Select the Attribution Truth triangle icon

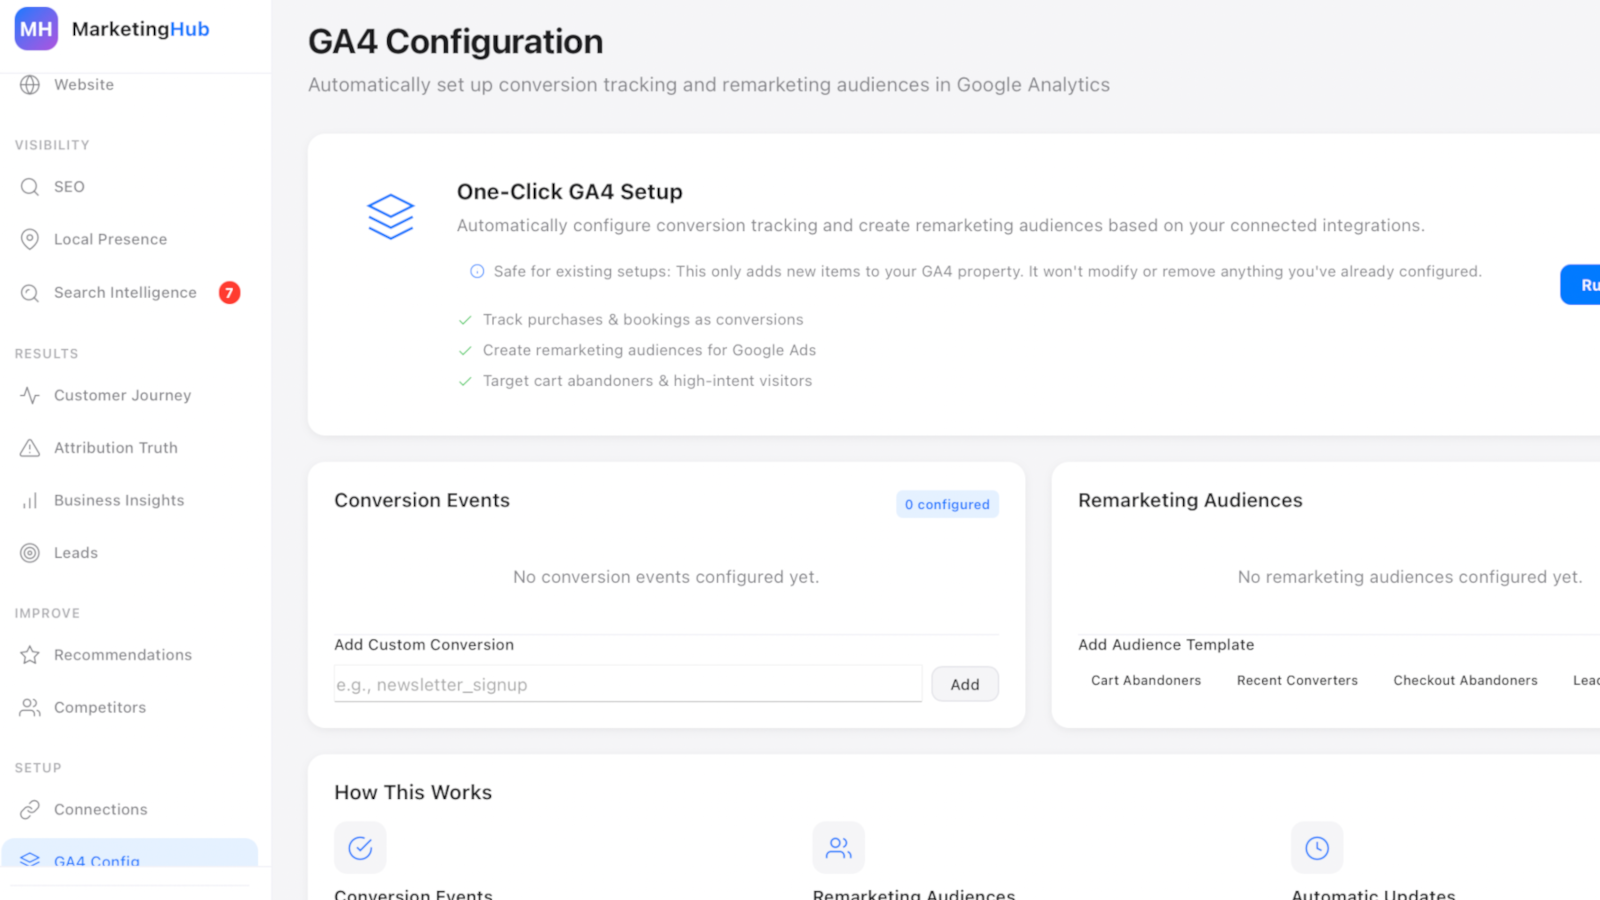[x=30, y=447]
